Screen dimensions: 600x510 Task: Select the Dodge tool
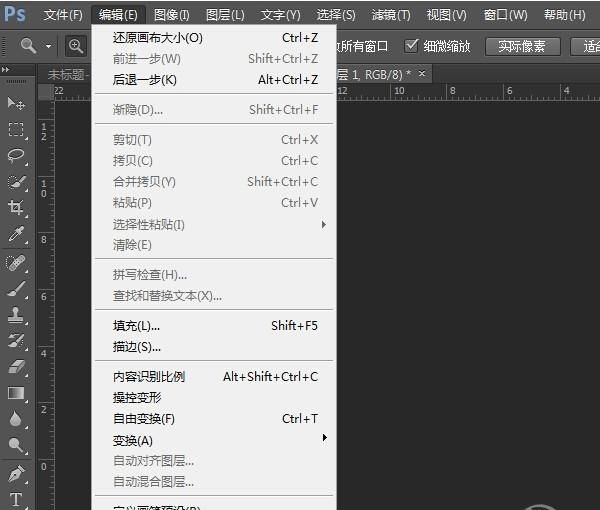coord(16,445)
